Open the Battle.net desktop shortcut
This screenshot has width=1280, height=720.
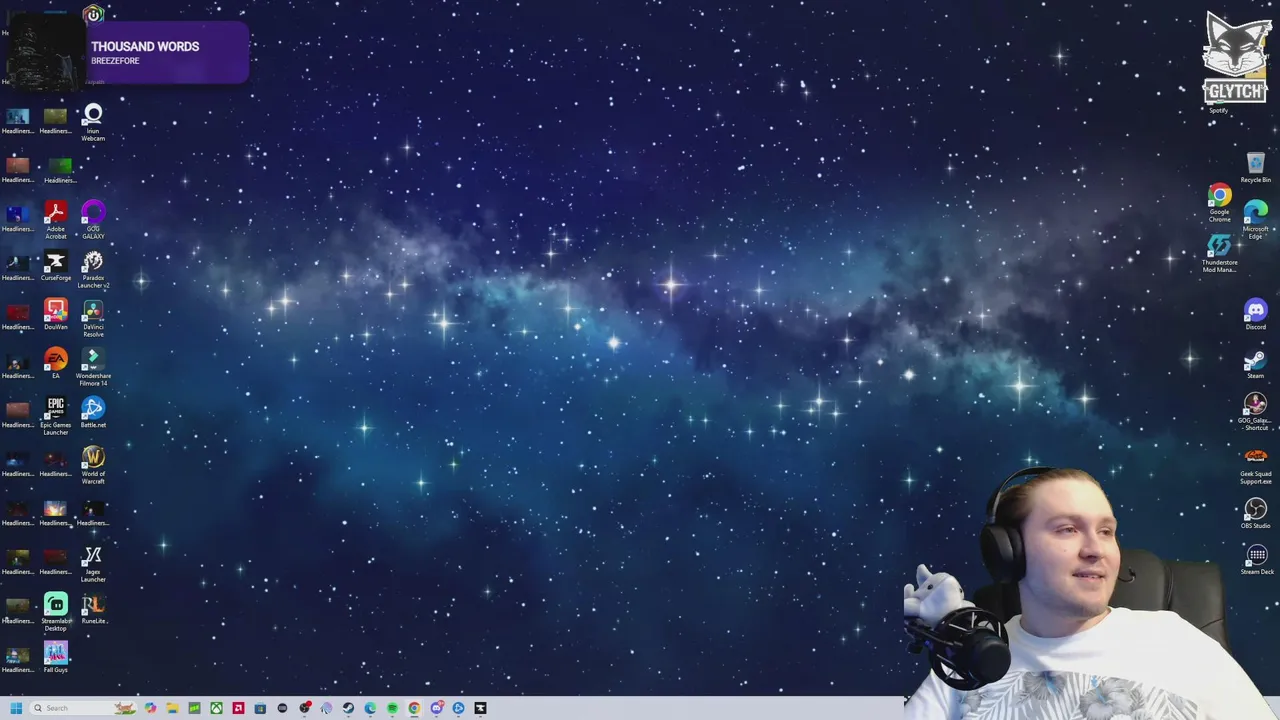93,413
